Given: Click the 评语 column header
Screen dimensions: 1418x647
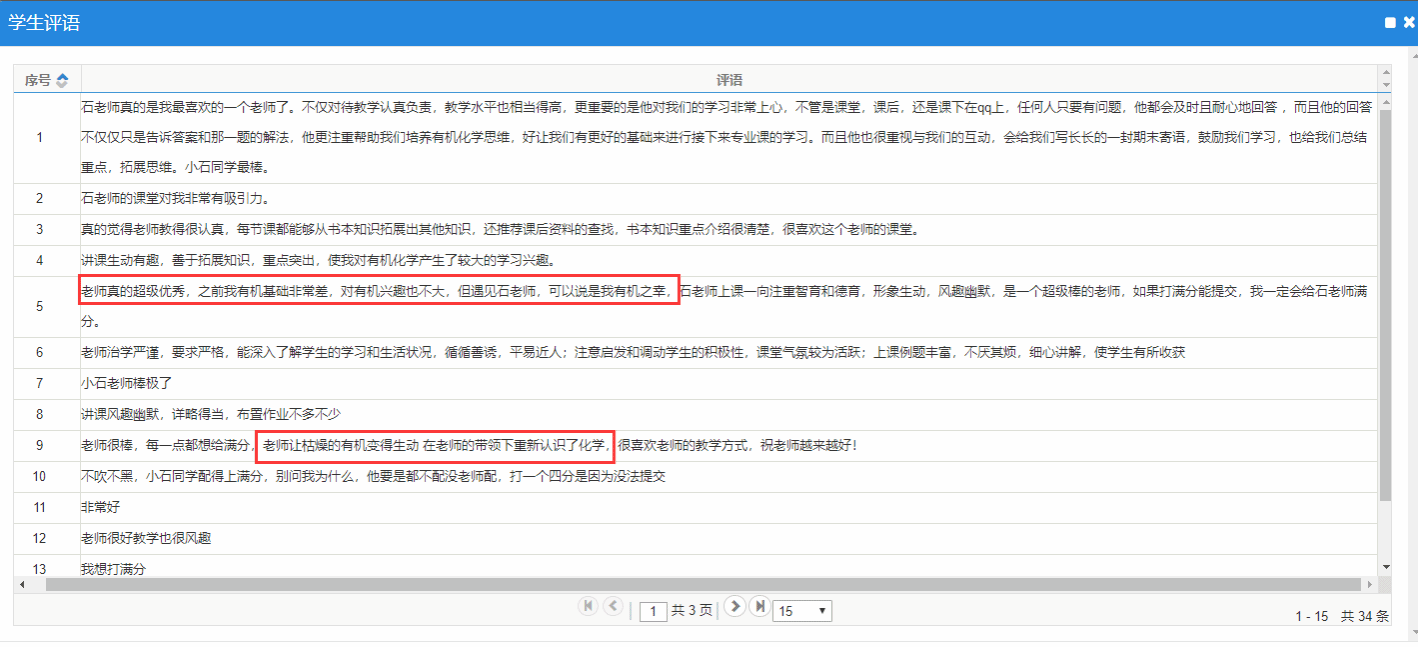Looking at the screenshot, I should 729,80.
